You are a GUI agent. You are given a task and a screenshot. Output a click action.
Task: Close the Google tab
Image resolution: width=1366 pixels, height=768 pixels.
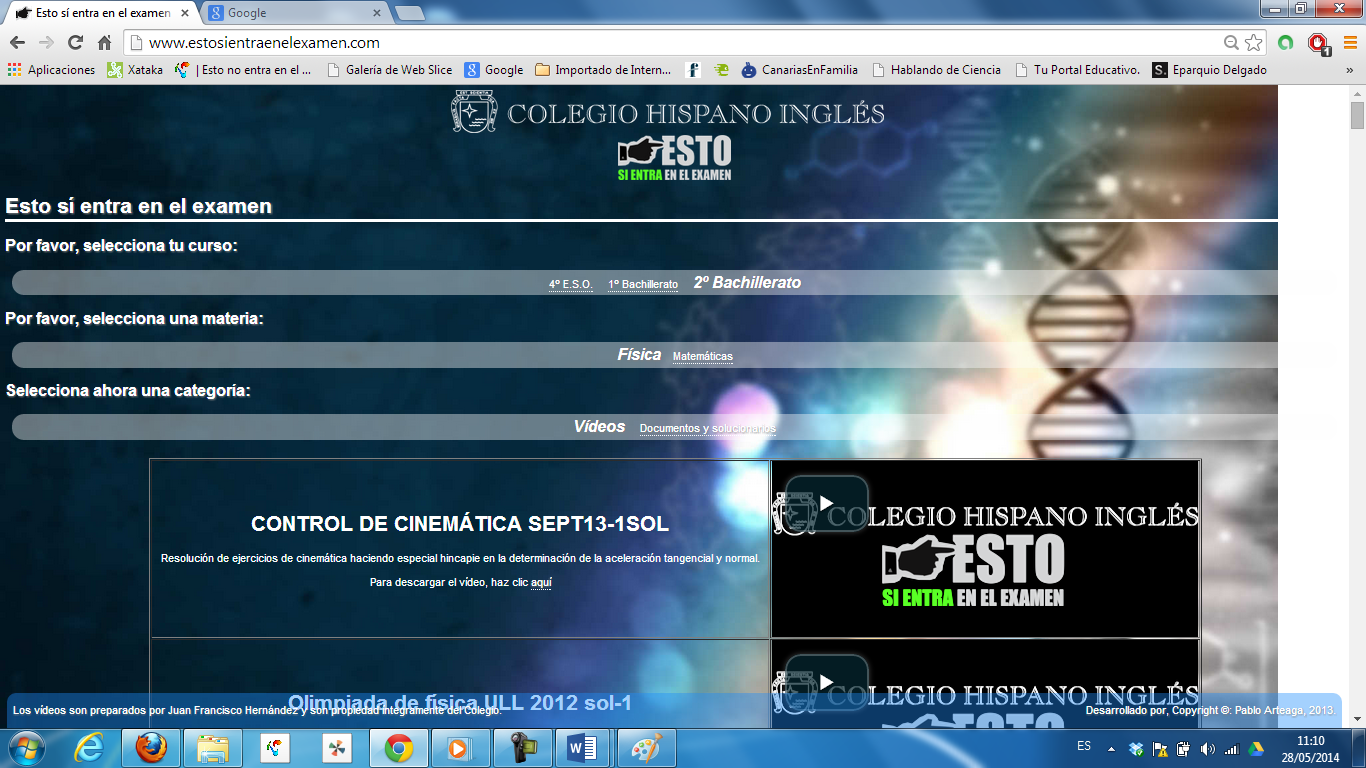377,13
